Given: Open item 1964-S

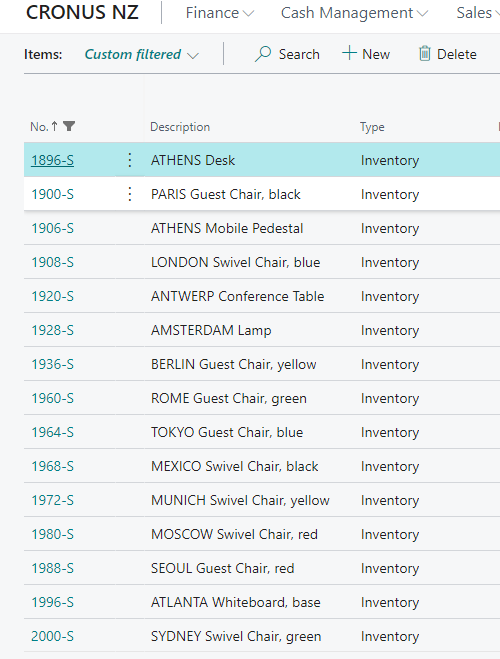Looking at the screenshot, I should click(53, 432).
